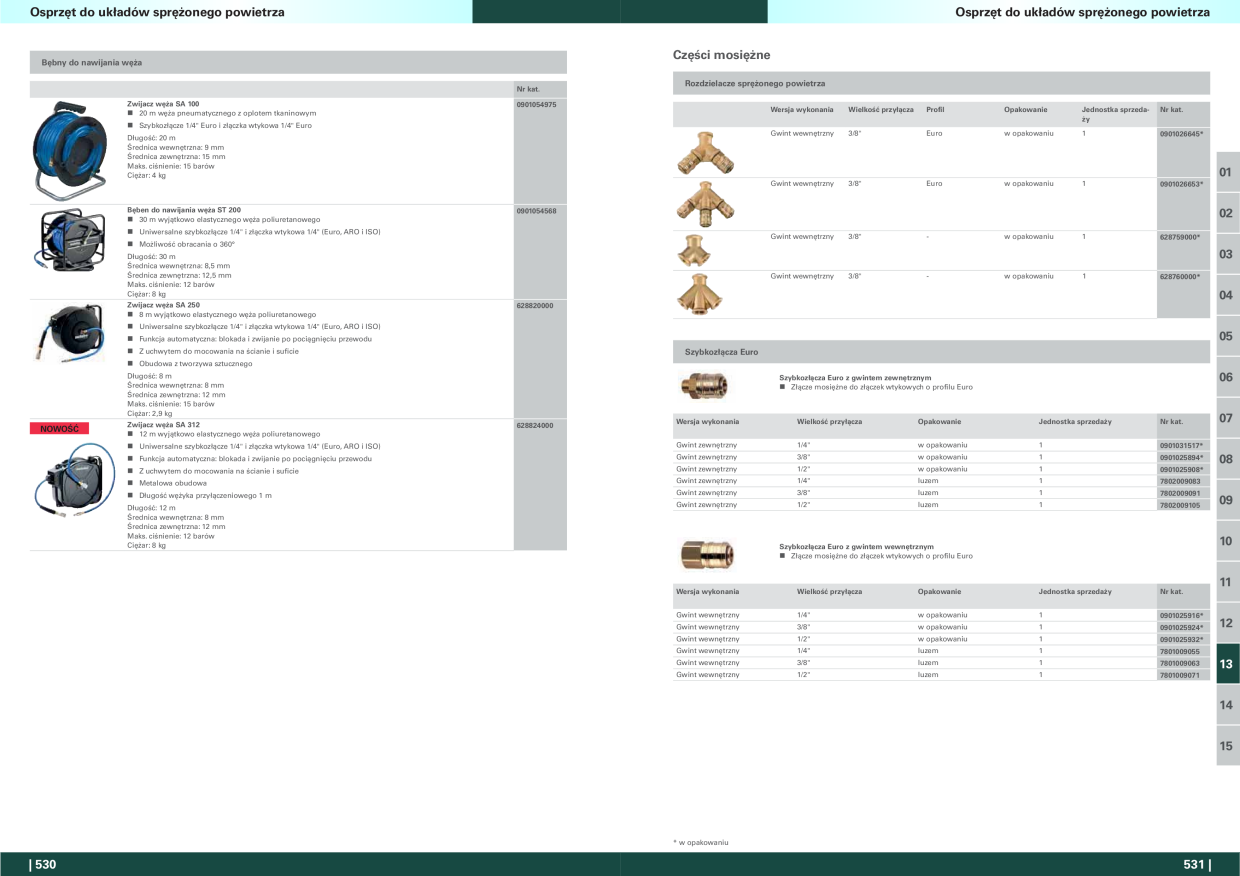Select catalog number 628759000*
This screenshot has width=1240, height=876.
[x=1179, y=237]
